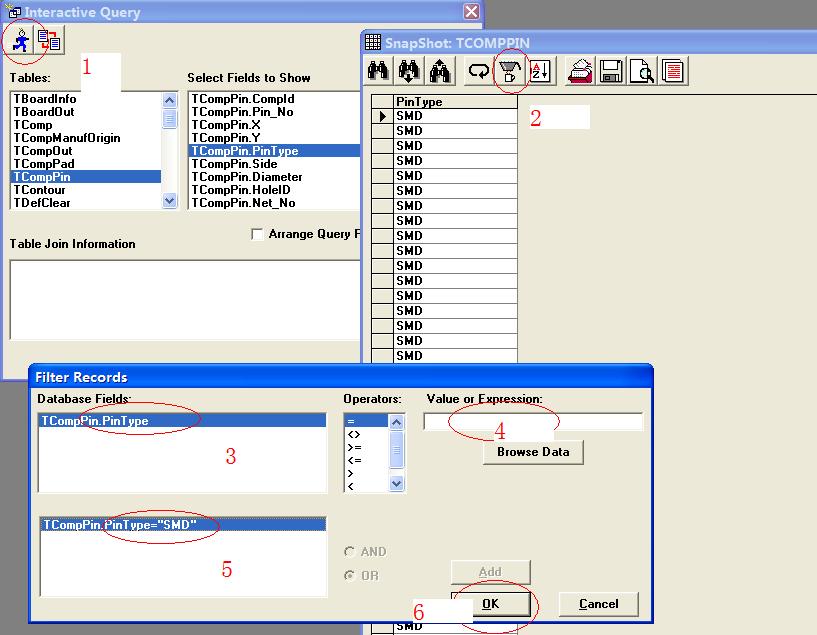Click the refresh loop icon in SnapShot toolbar
This screenshot has height=635, width=817.
pos(478,70)
